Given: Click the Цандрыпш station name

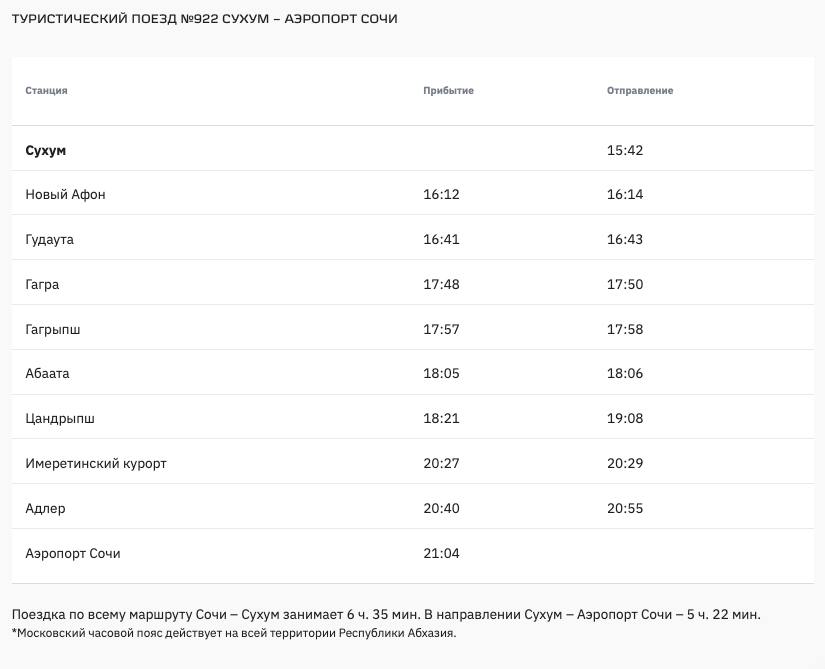Looking at the screenshot, I should click(x=60, y=419).
